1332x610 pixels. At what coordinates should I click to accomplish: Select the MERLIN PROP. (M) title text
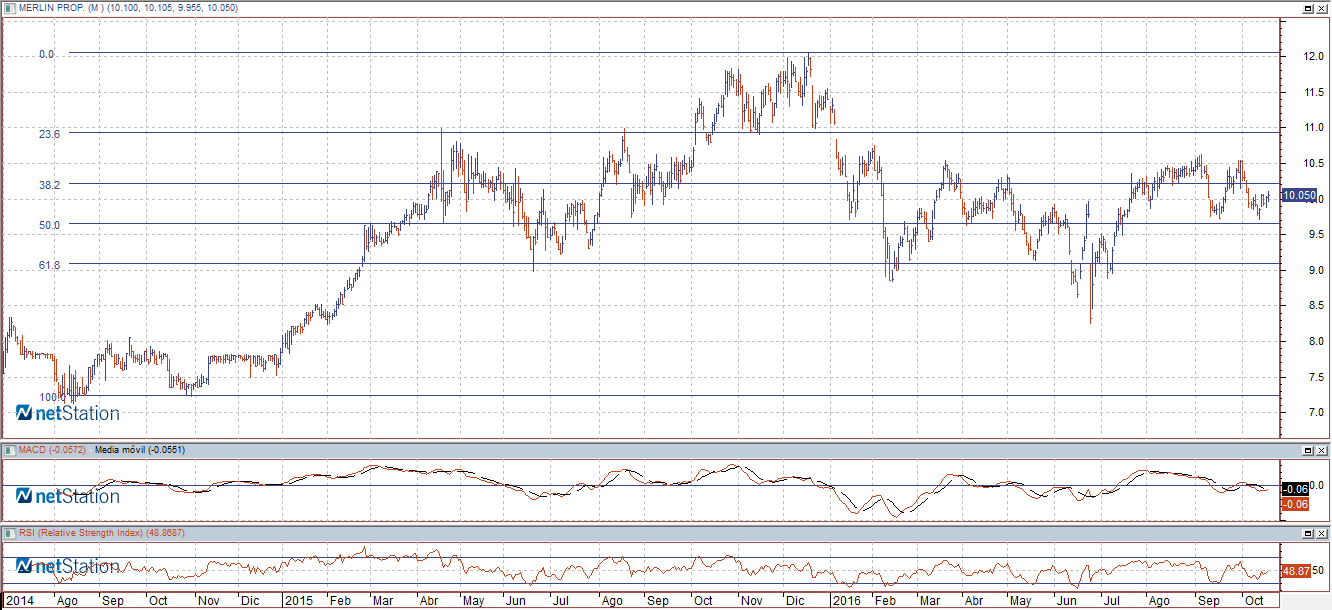pyautogui.click(x=62, y=8)
